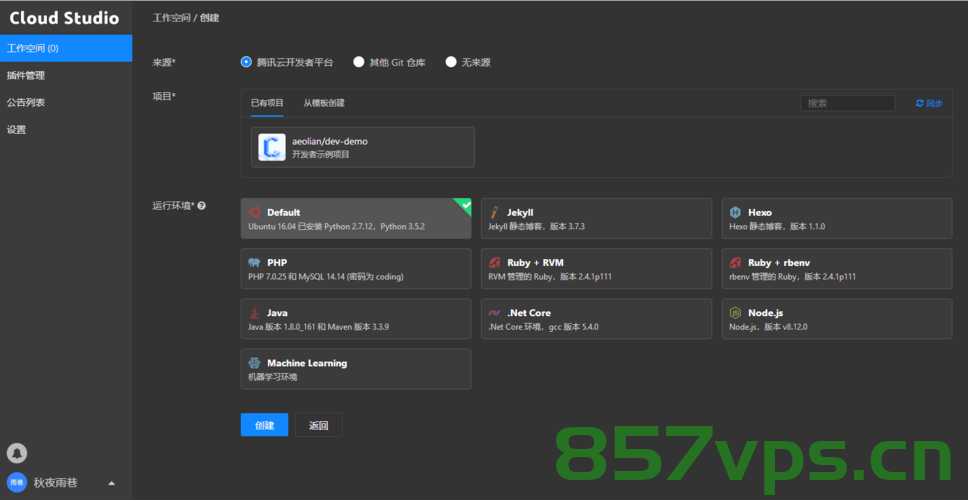Select the Jekyll environment card
The image size is (968, 500).
point(596,219)
